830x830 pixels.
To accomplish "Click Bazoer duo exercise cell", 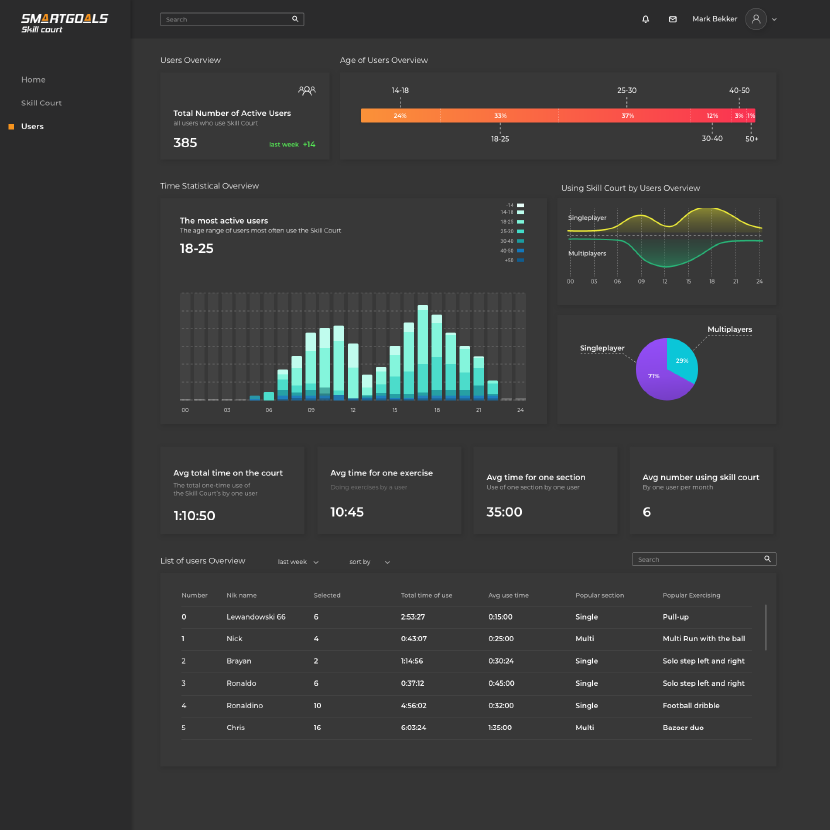I will [x=683, y=727].
